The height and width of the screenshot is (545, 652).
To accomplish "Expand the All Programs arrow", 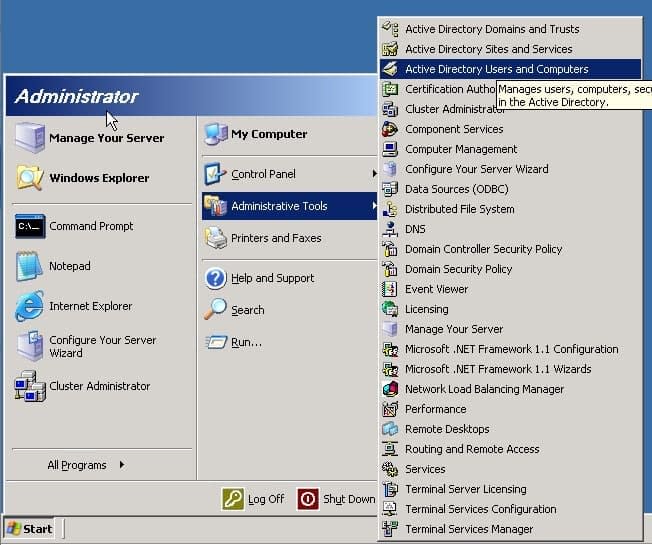I will 122,464.
